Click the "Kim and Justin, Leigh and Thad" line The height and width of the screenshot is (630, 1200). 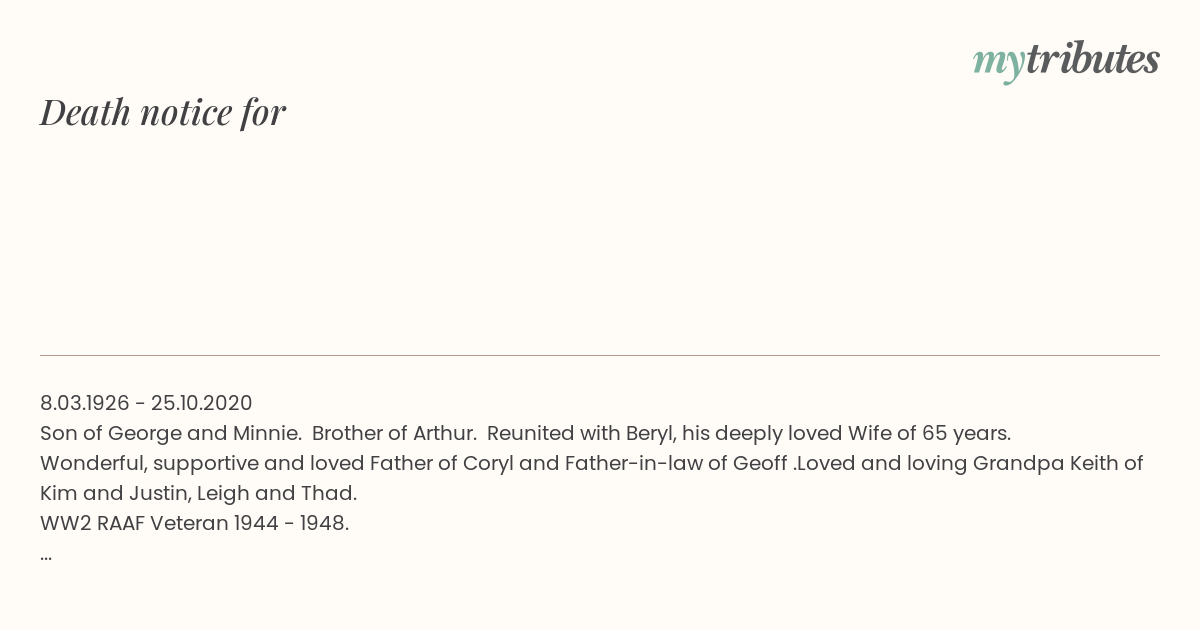tap(198, 493)
